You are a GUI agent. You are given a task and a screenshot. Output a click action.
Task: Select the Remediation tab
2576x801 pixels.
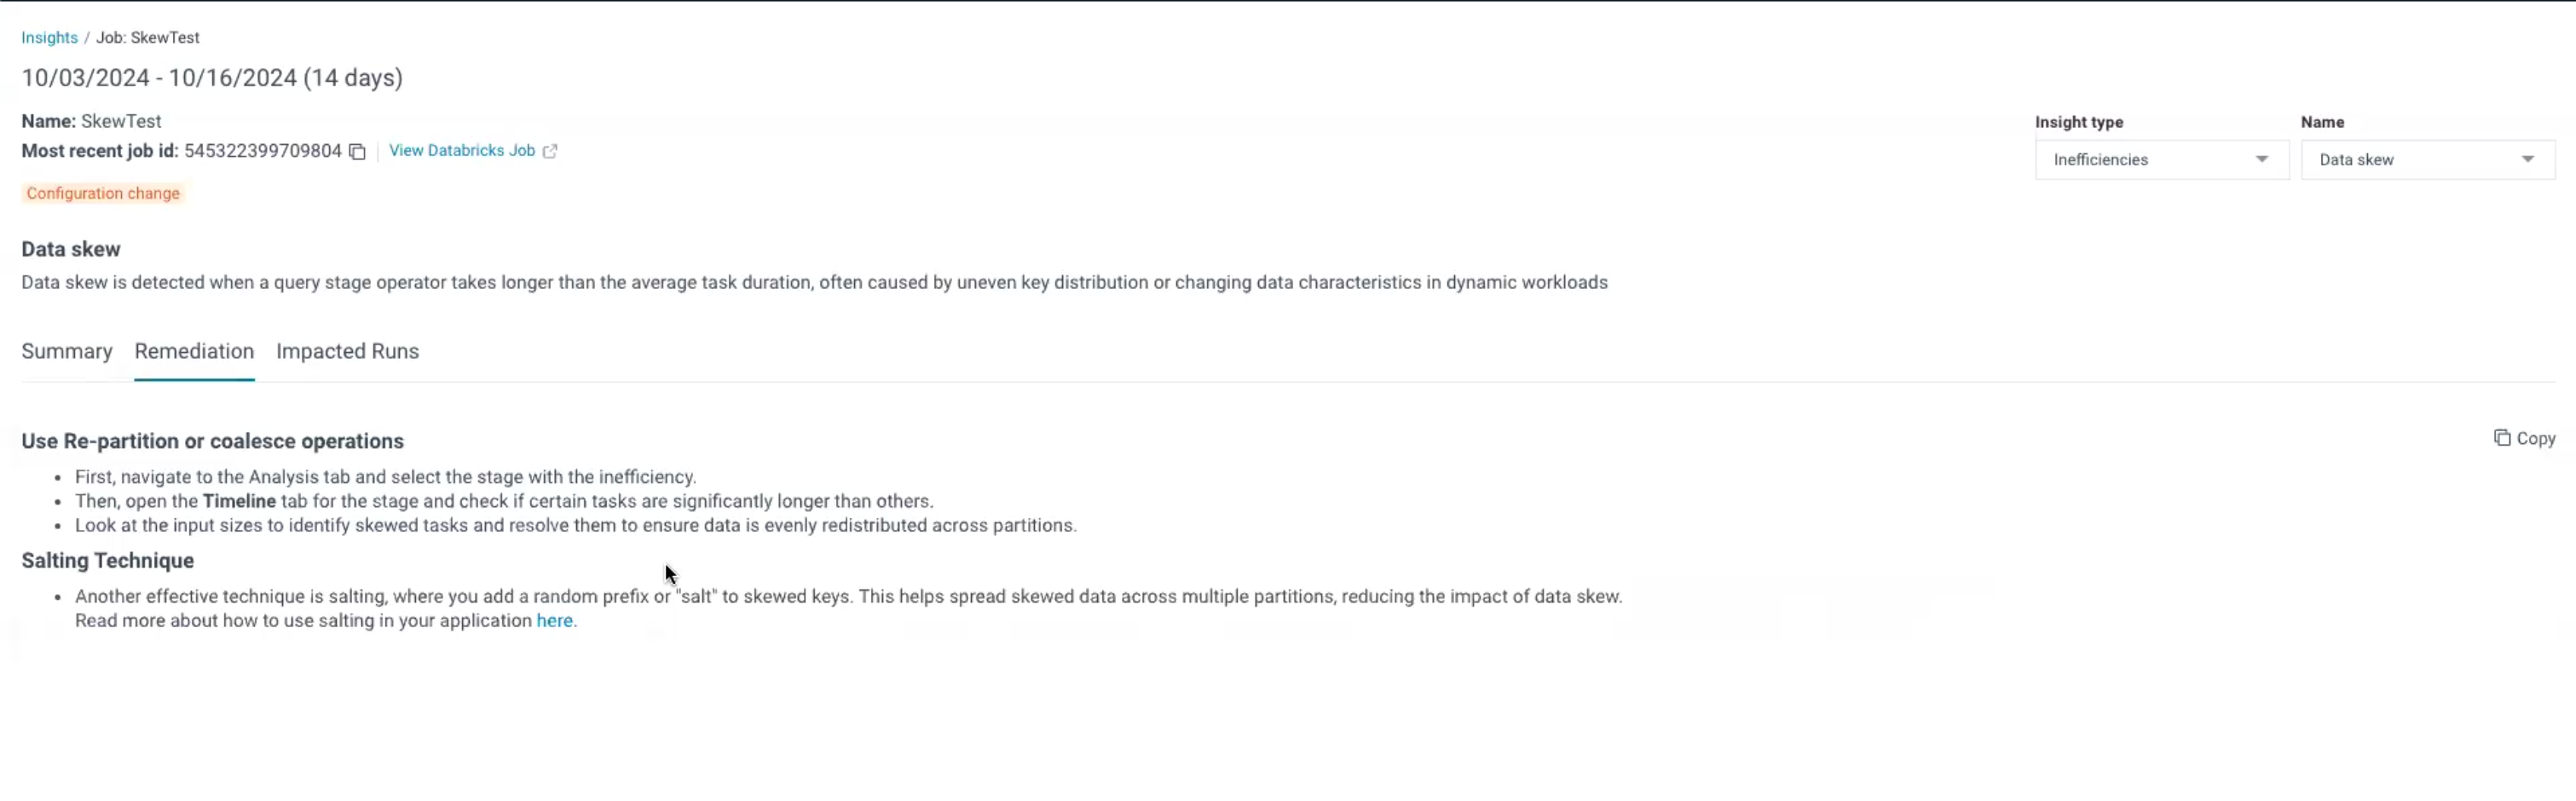tap(194, 351)
